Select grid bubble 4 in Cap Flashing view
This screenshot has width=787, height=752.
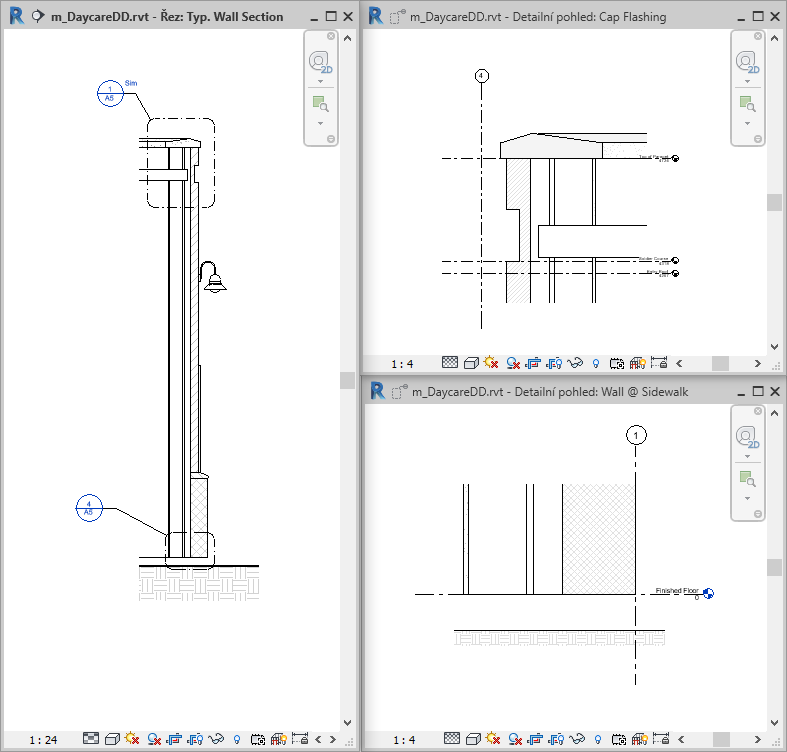click(x=481, y=76)
